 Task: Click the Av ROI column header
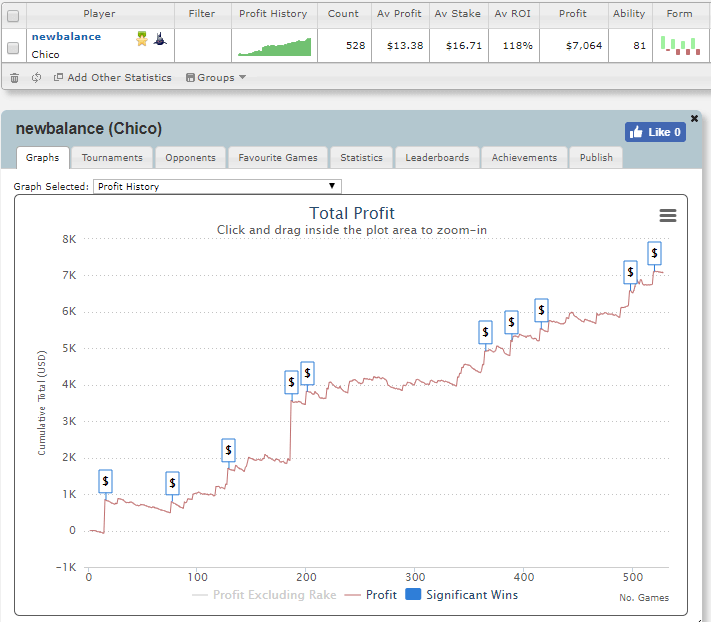(512, 14)
